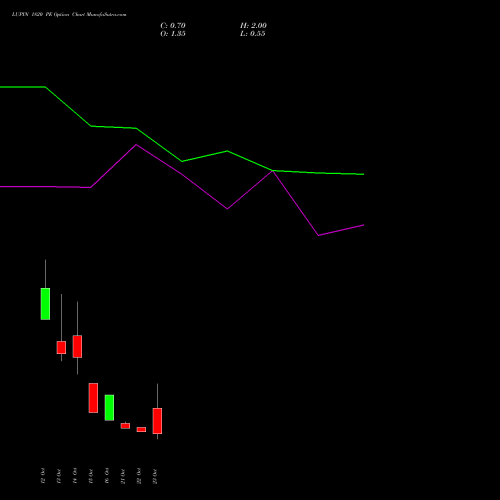Click the 14 Oct date label
500x500 pixels.
pos(75,476)
